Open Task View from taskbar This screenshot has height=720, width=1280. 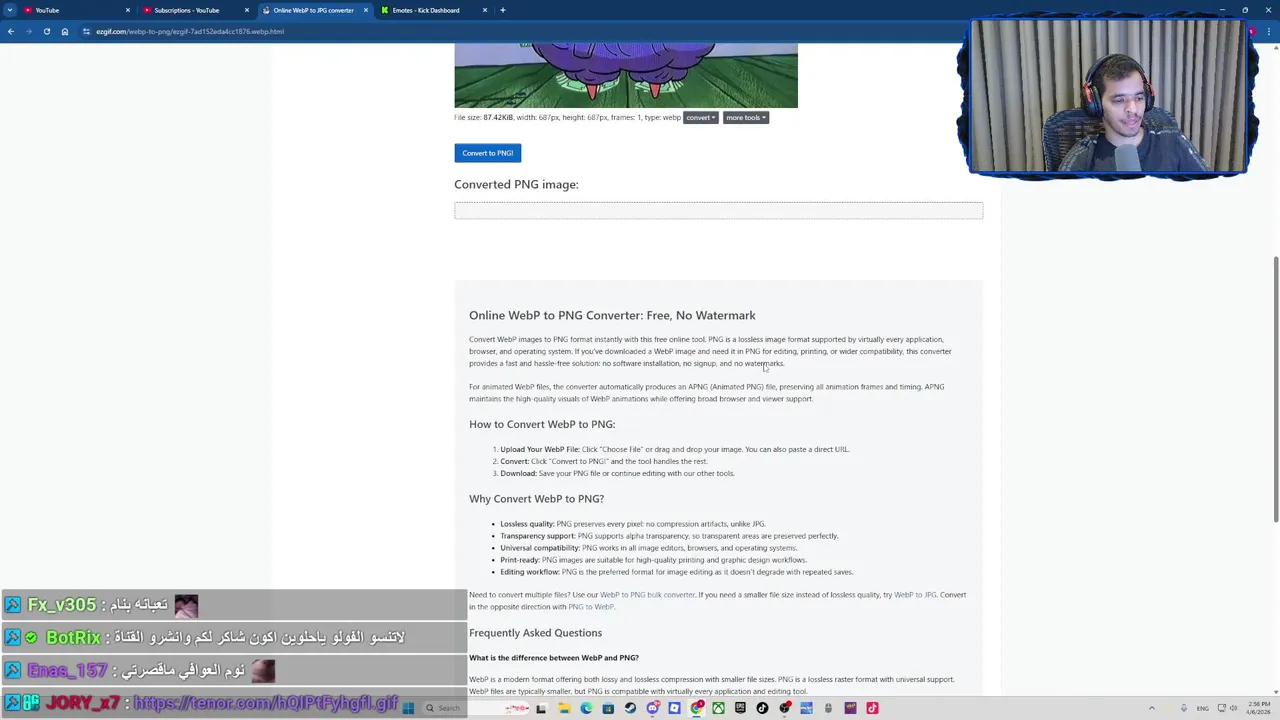click(541, 708)
